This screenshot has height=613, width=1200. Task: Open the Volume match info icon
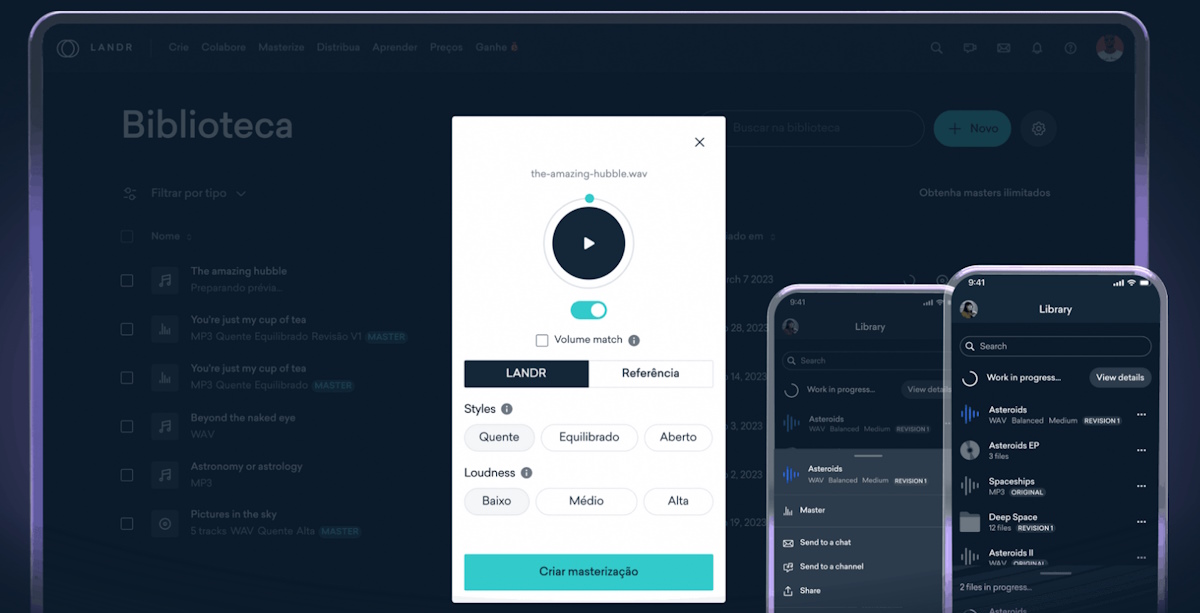pyautogui.click(x=634, y=340)
